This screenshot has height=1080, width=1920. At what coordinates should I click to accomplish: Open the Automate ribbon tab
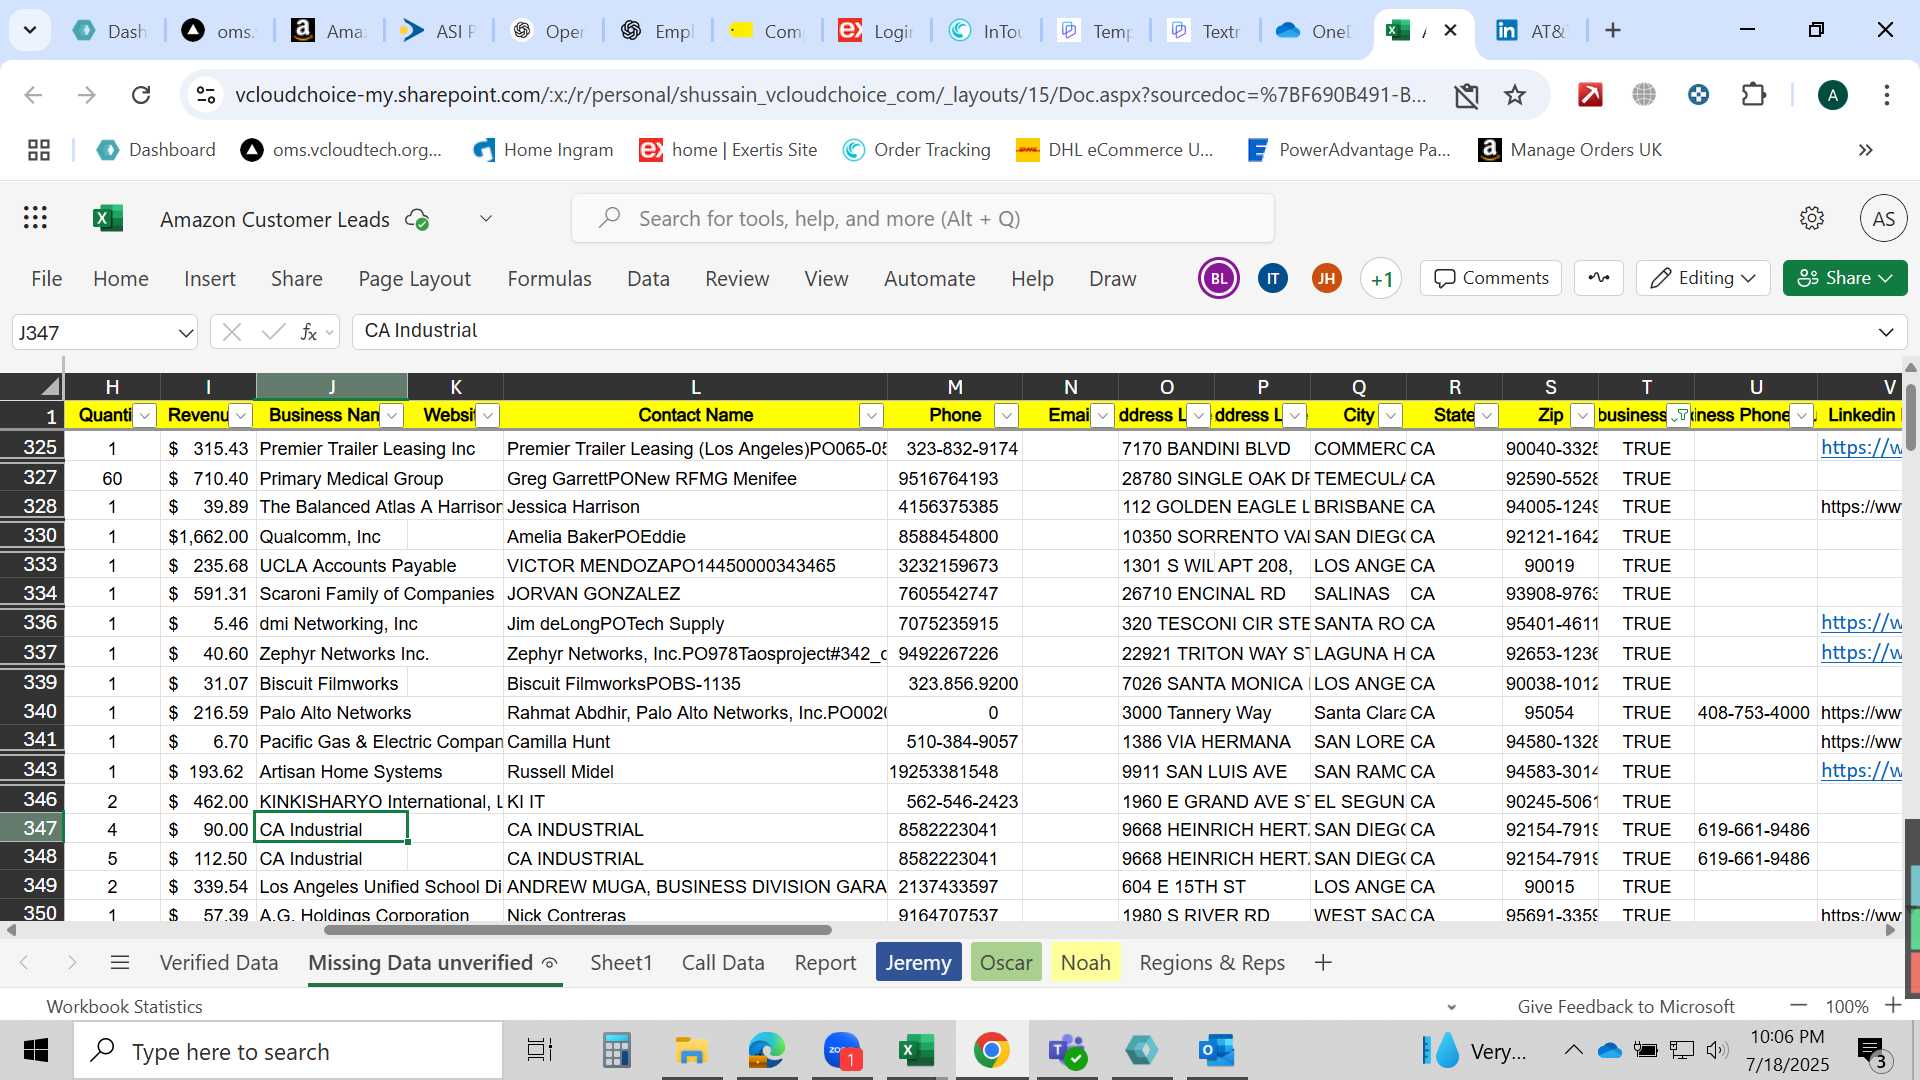point(929,279)
